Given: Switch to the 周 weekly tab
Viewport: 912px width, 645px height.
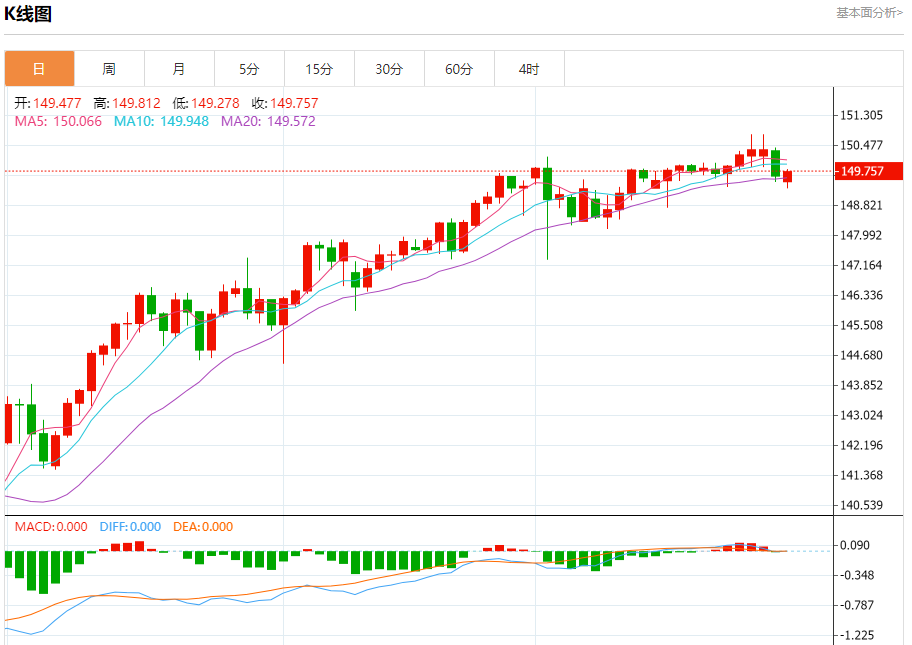Looking at the screenshot, I should [x=109, y=69].
